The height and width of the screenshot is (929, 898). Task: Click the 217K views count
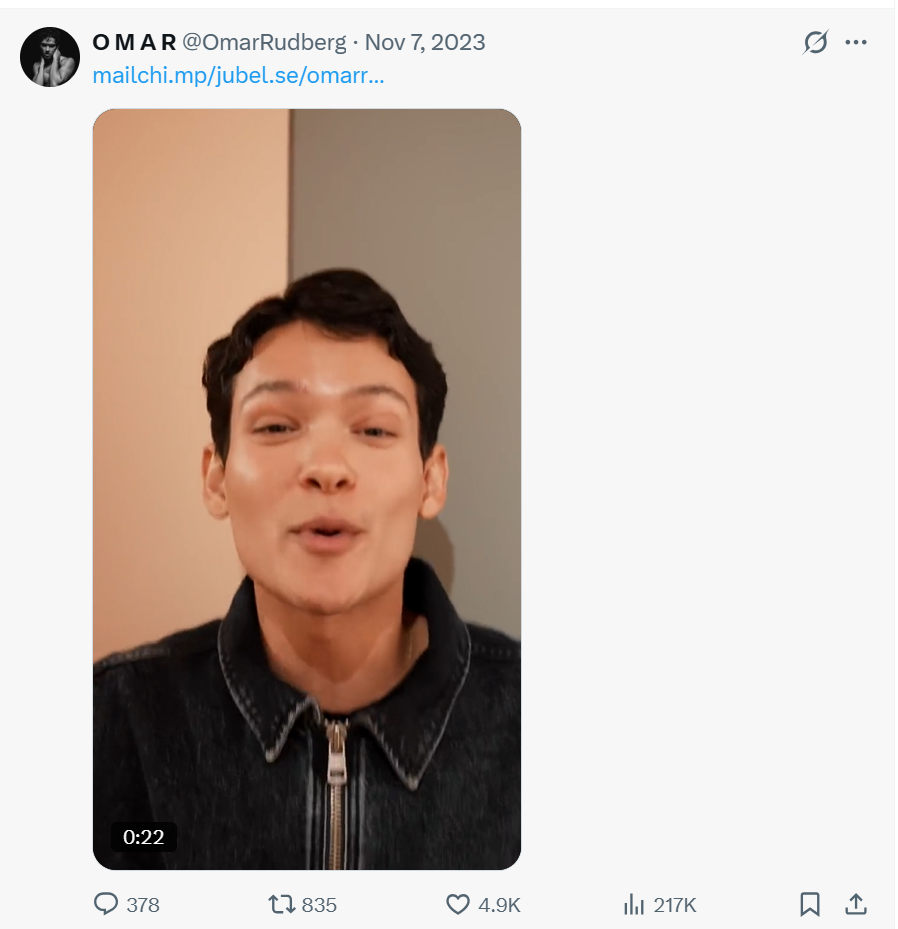pyautogui.click(x=675, y=905)
